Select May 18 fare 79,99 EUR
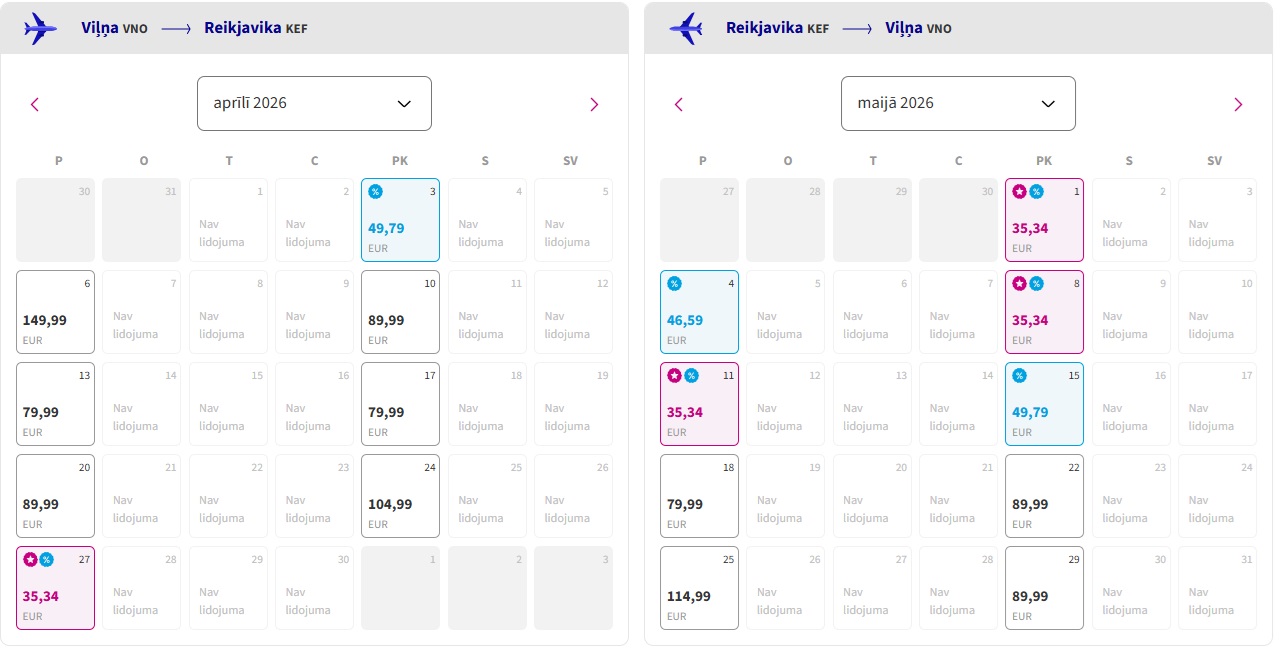 tap(700, 496)
